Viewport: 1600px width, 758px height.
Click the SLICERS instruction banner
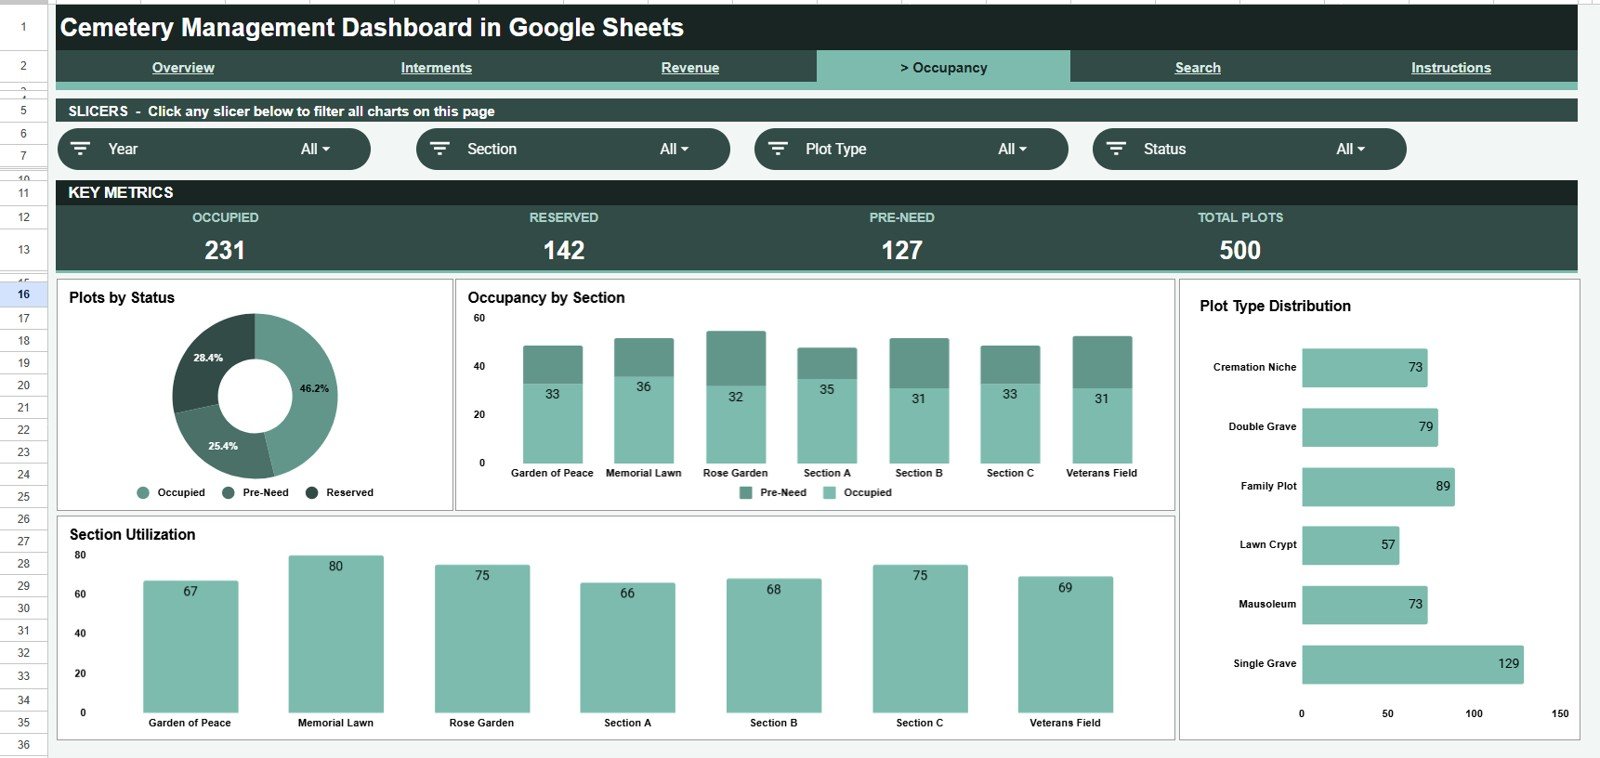coord(817,111)
